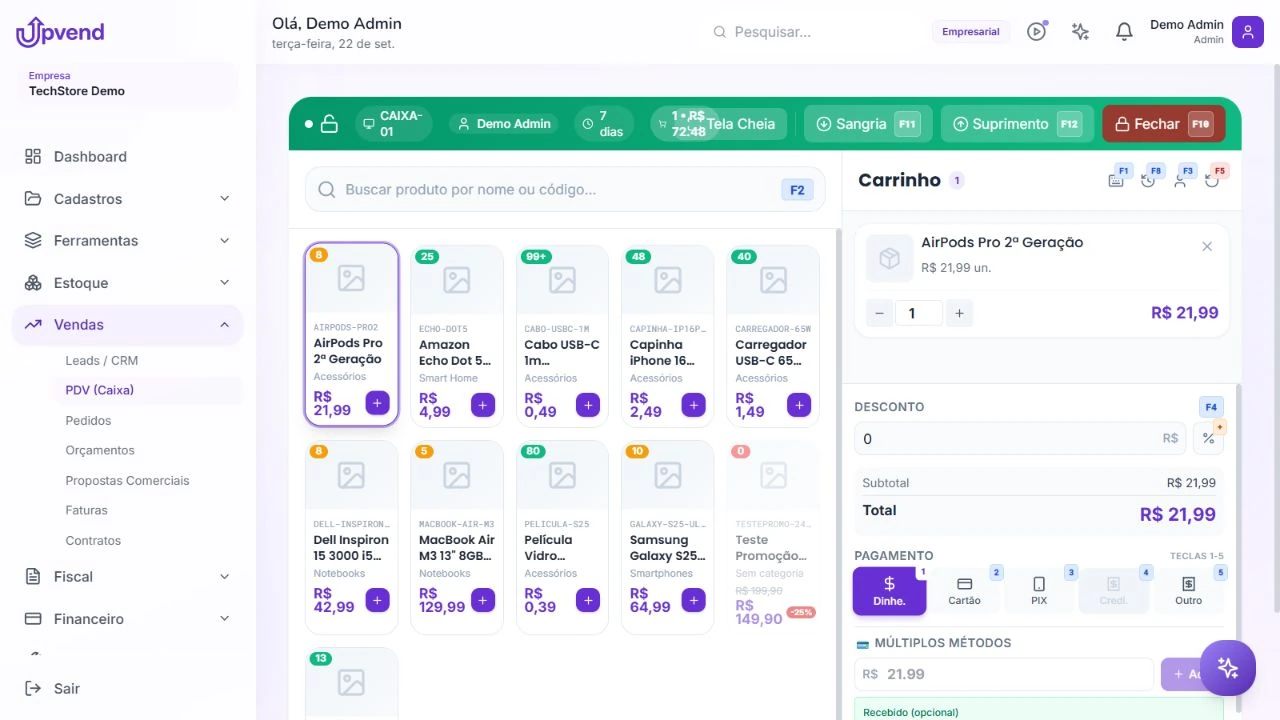Open the AI sparkle assistant in header
The height and width of the screenshot is (720, 1280).
tap(1080, 32)
